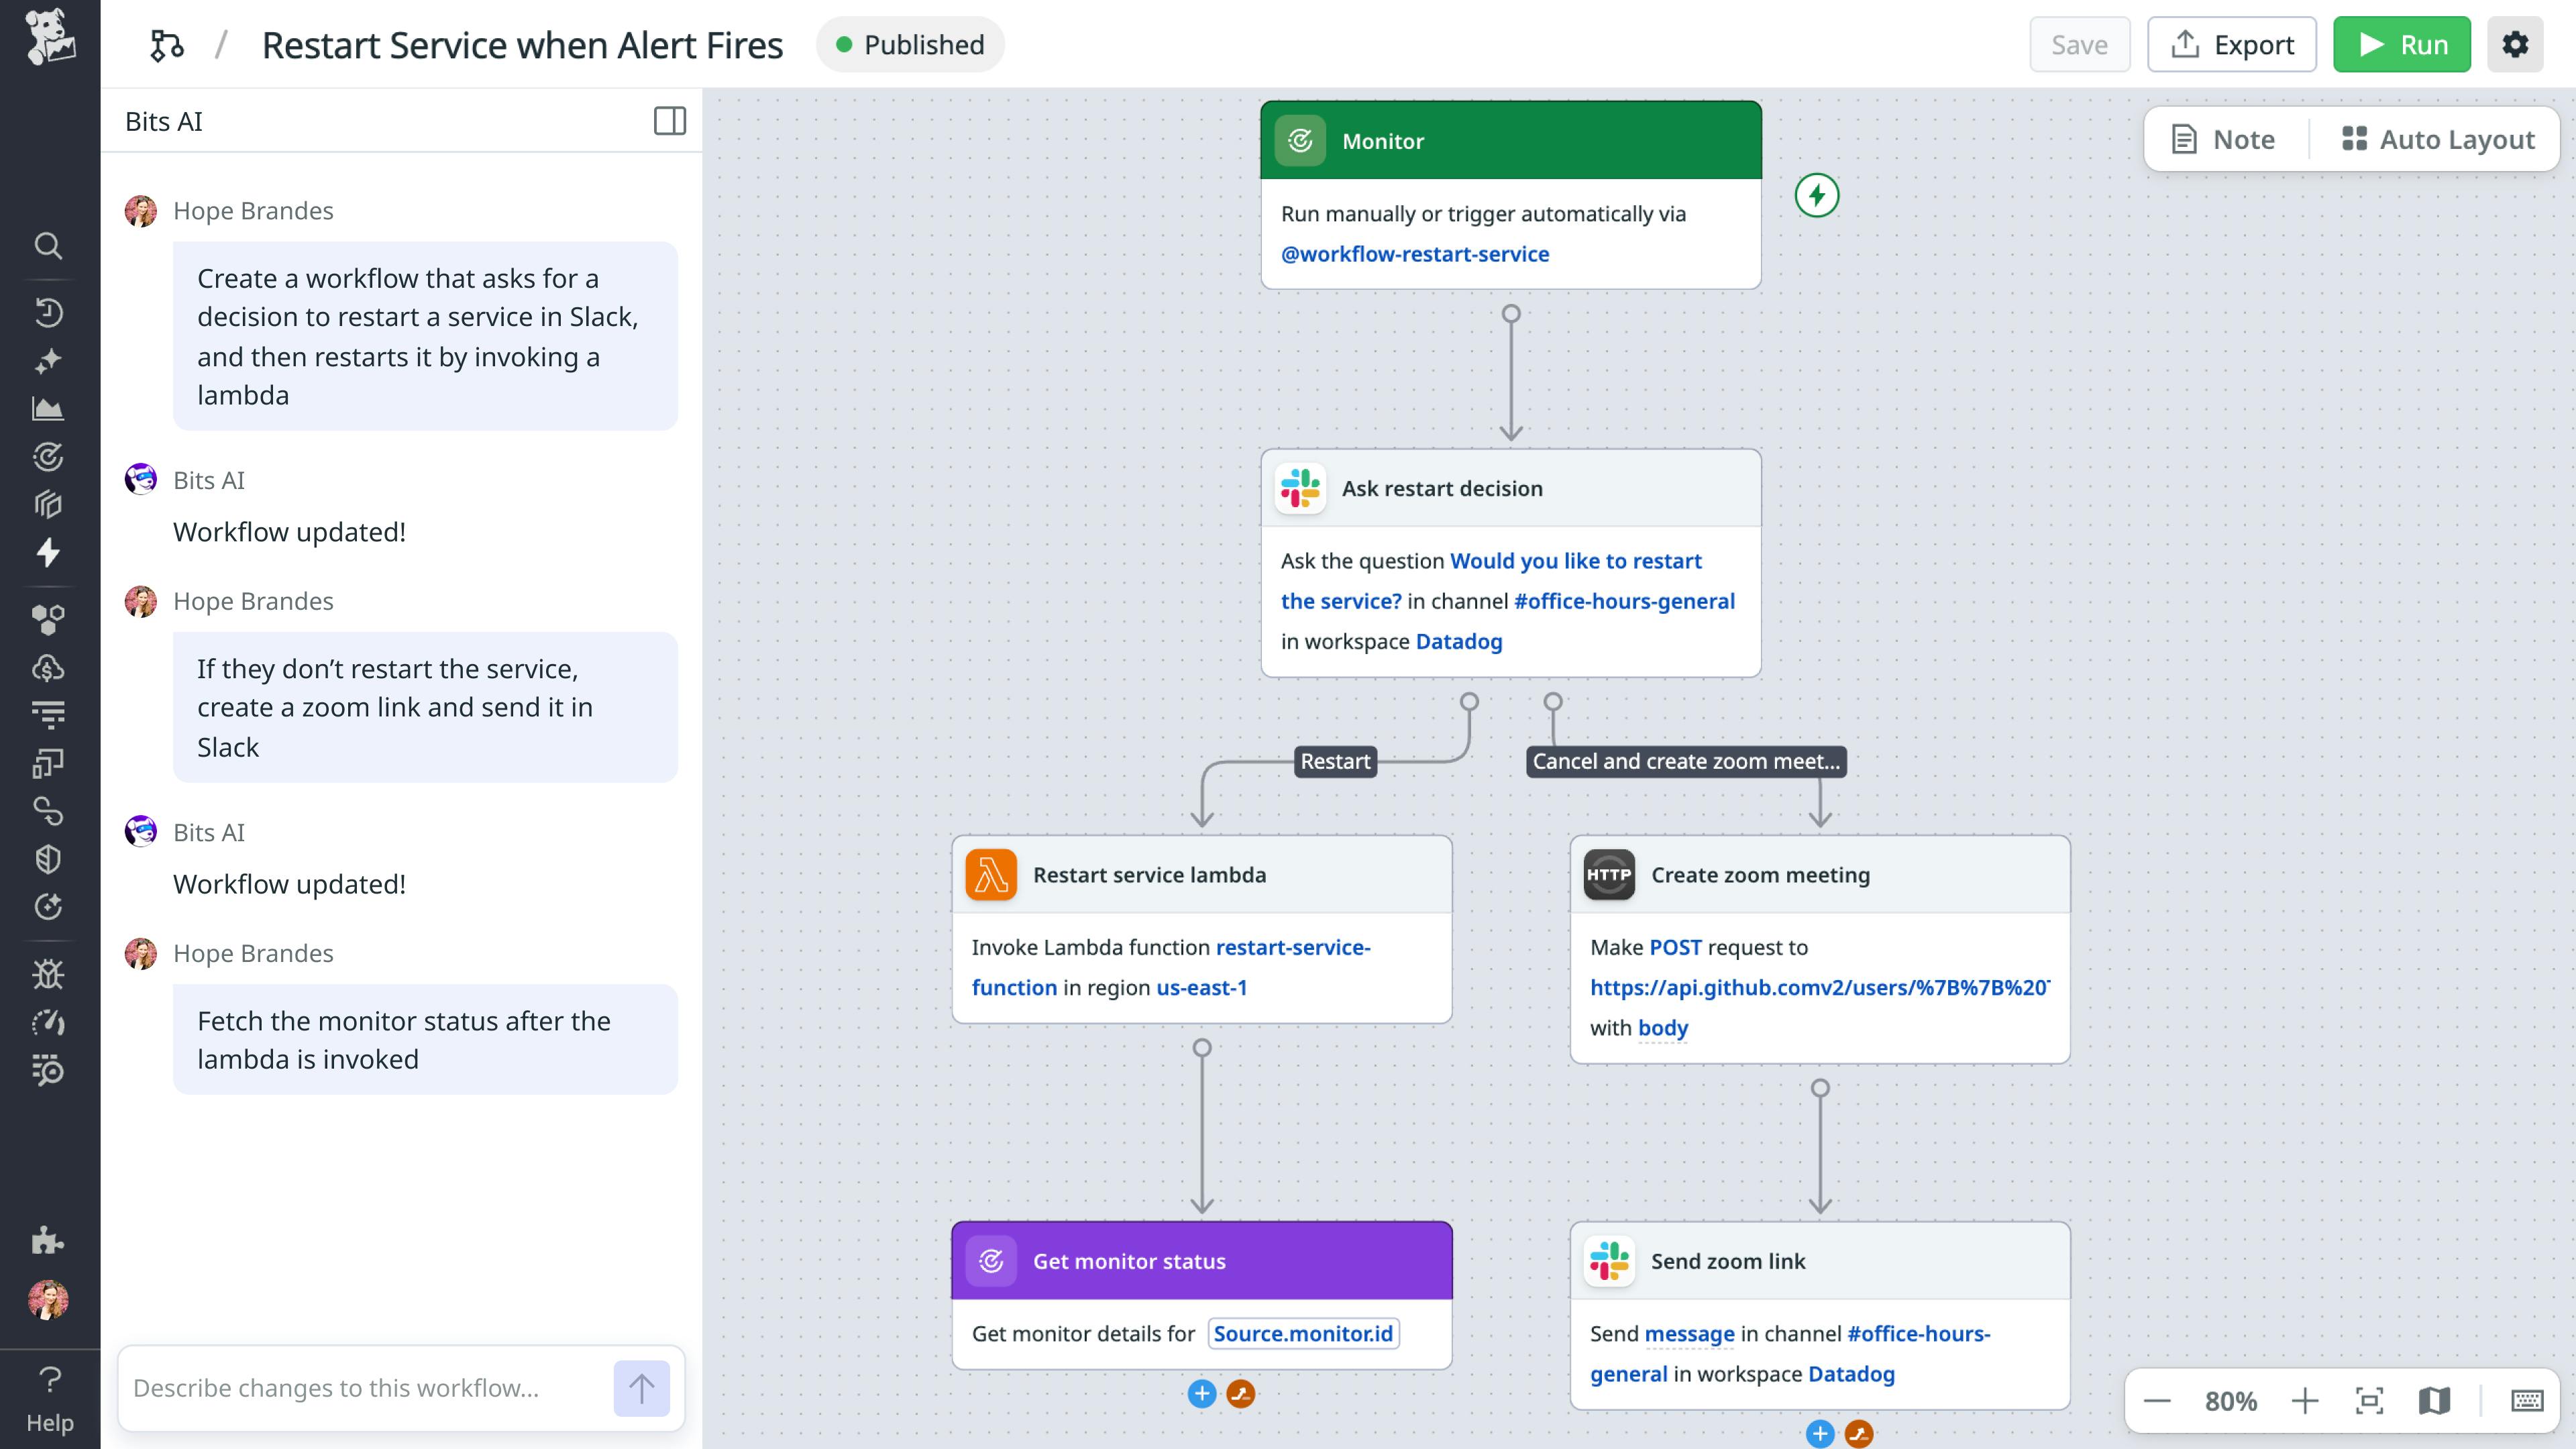Open search from the left sidebar
Screen dimensions: 2576x1449
coord(48,245)
